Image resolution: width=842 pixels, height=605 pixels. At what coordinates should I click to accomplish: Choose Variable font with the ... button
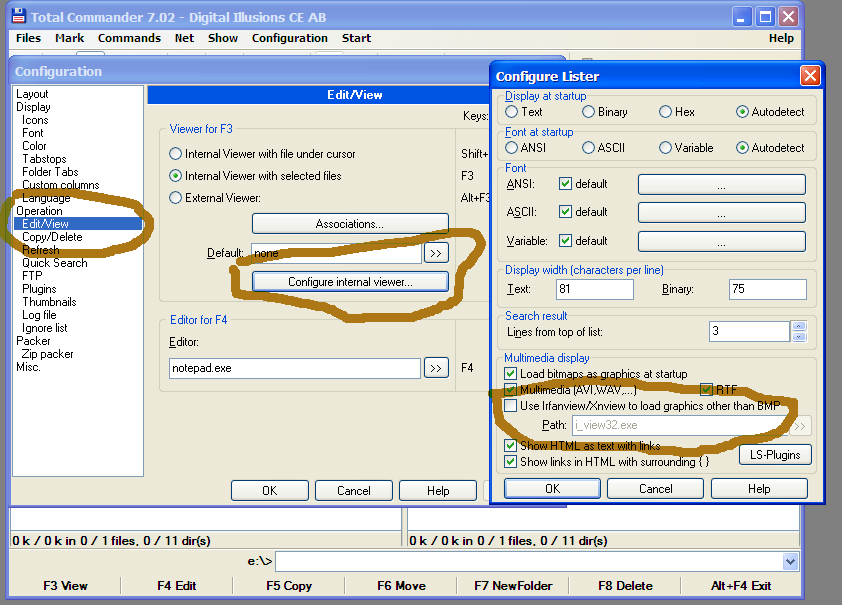(721, 241)
